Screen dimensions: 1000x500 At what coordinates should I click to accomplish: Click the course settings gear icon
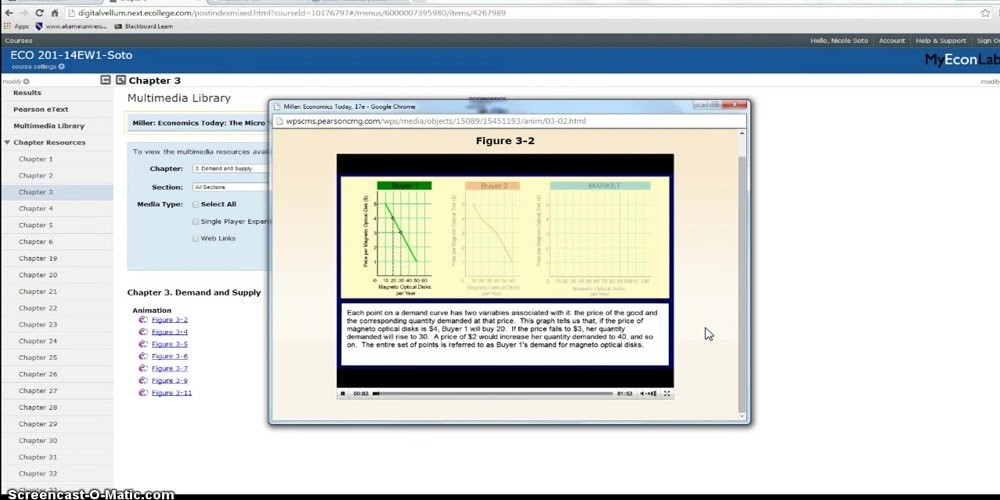coord(61,66)
